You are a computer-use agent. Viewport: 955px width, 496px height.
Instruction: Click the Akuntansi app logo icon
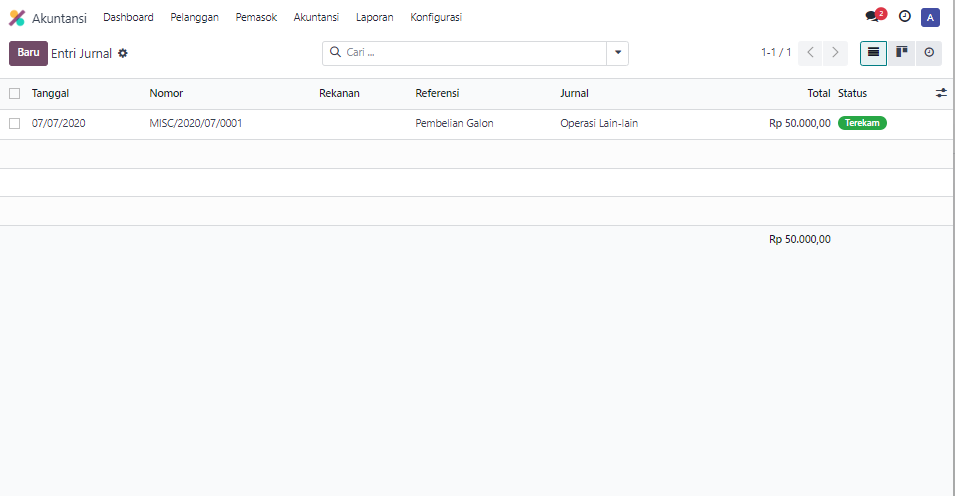pos(17,18)
